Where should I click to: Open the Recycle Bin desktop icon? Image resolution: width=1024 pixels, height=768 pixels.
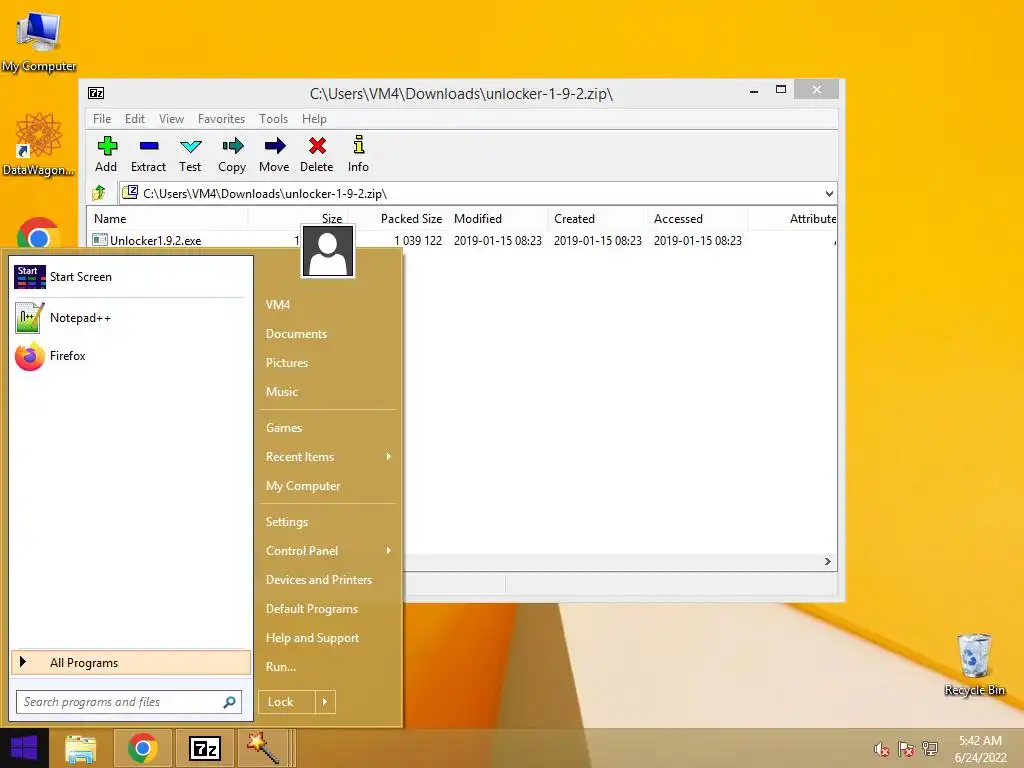[x=975, y=664]
